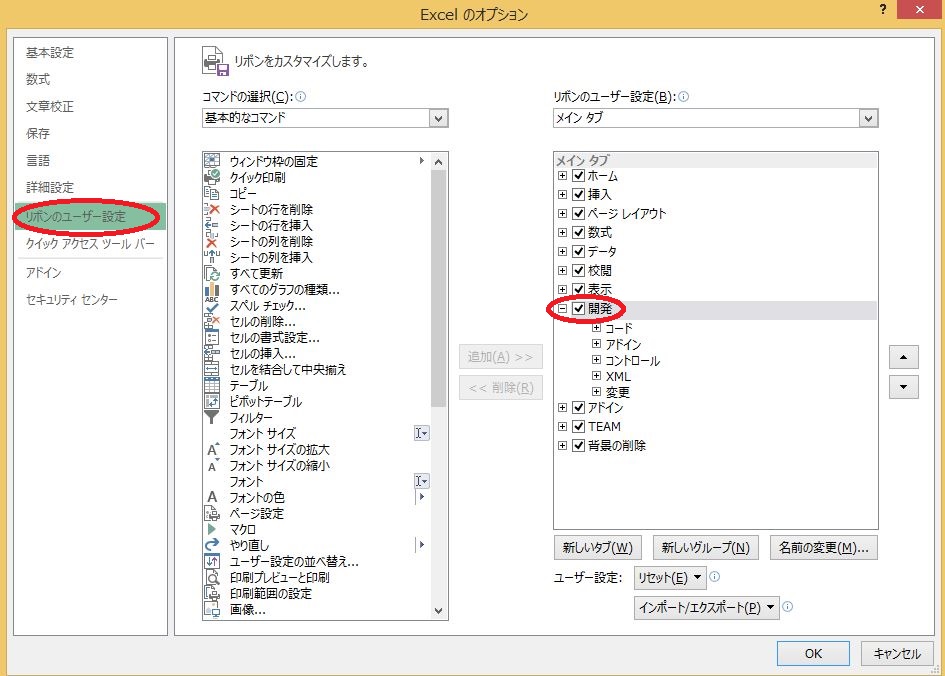Click the フォント サイズの縮小 icon
The image size is (945, 676).
point(212,465)
